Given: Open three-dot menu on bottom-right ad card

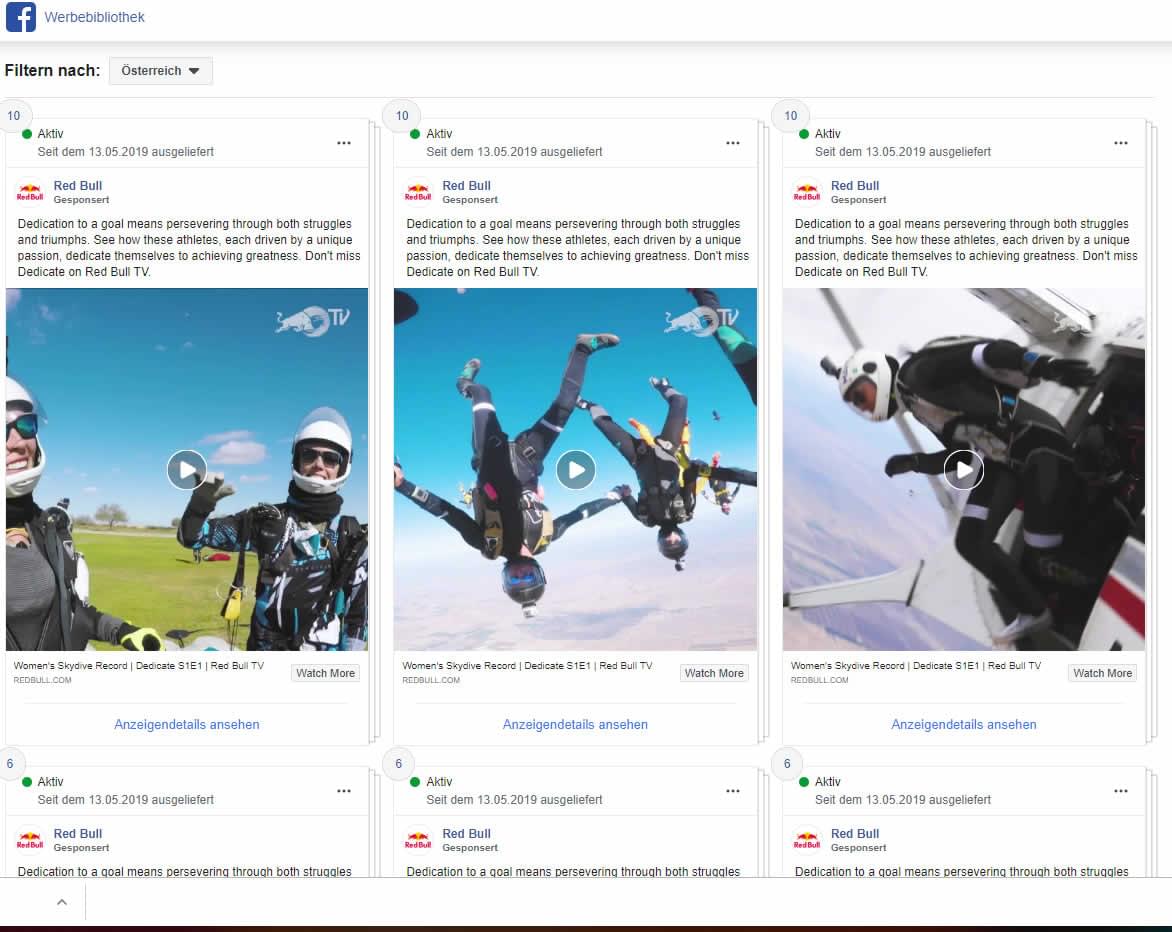Looking at the screenshot, I should click(x=1120, y=791).
